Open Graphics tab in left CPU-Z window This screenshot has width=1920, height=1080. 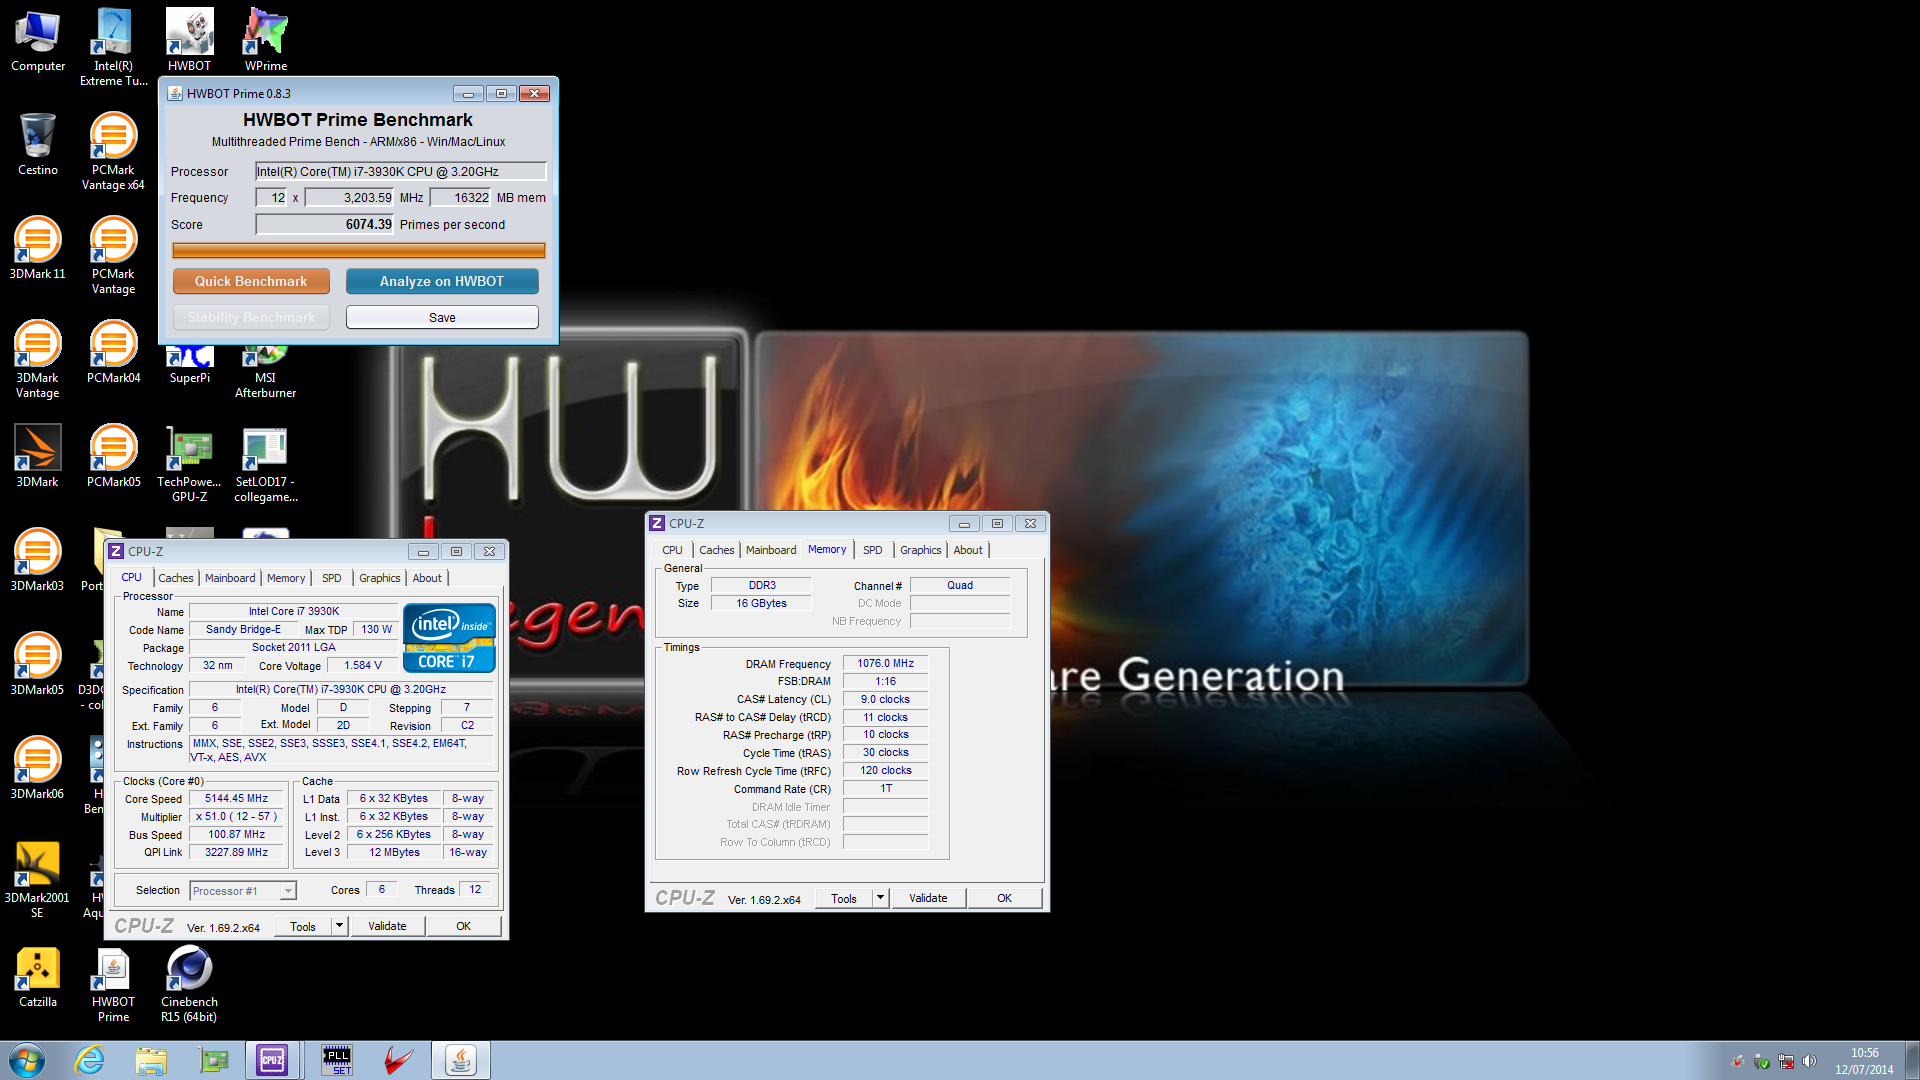pos(380,578)
